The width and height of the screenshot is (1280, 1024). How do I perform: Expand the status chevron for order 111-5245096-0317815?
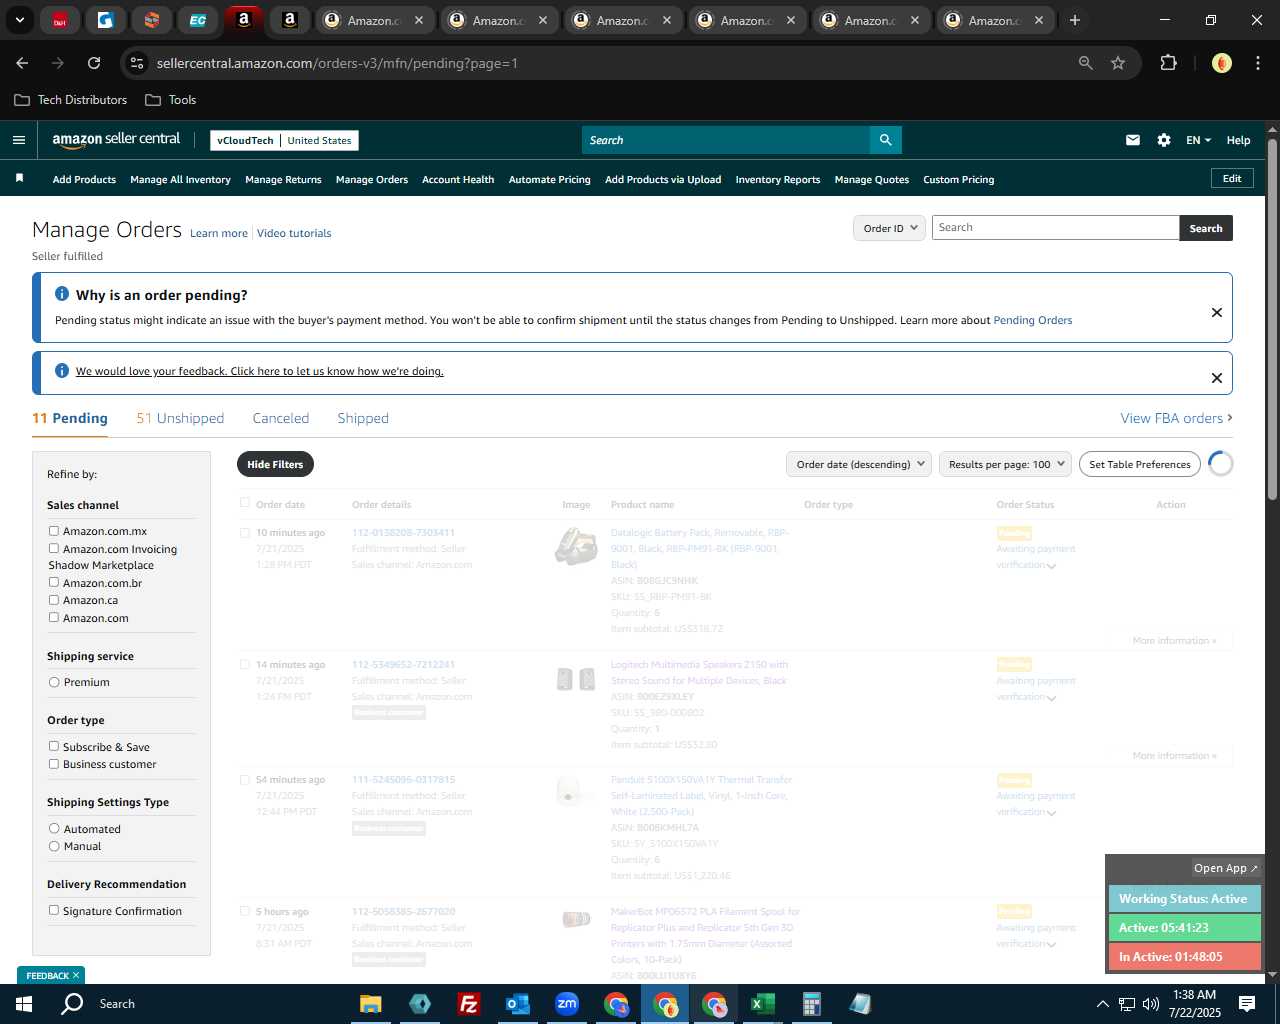1051,813
